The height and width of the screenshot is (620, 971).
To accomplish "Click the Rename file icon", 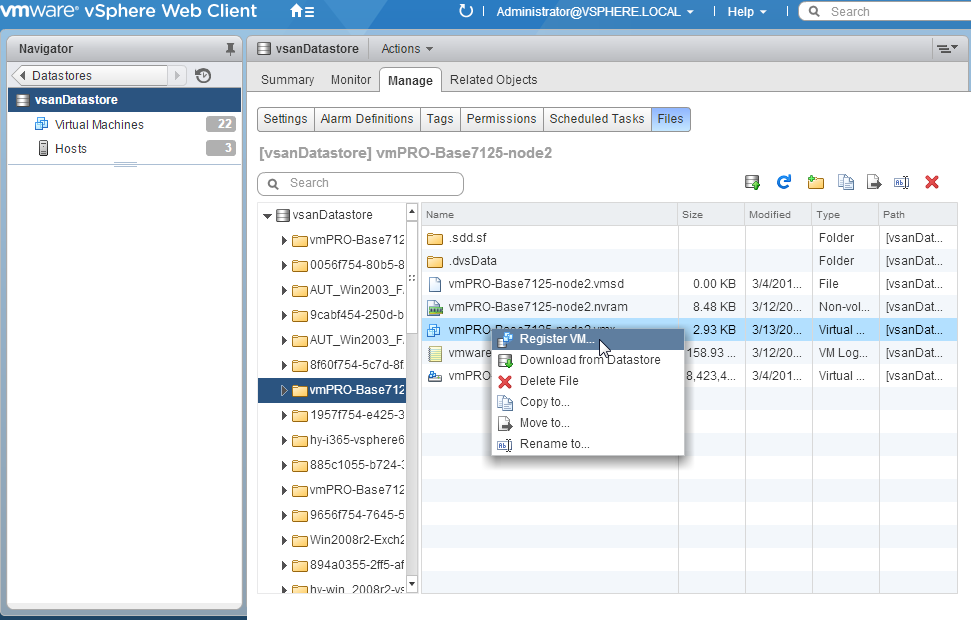I will [901, 183].
